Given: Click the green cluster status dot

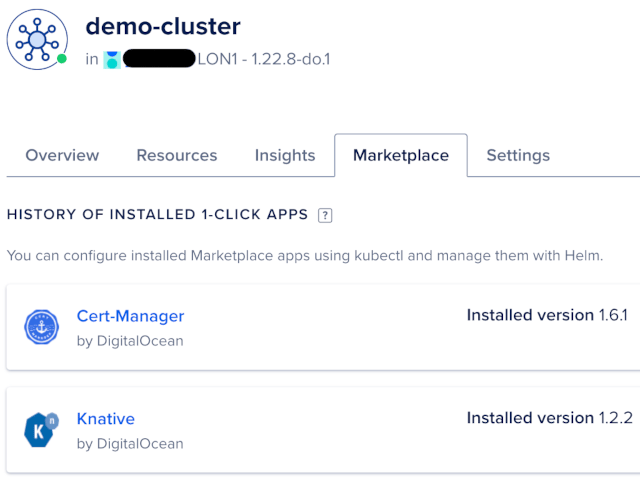Looking at the screenshot, I should 62,59.
